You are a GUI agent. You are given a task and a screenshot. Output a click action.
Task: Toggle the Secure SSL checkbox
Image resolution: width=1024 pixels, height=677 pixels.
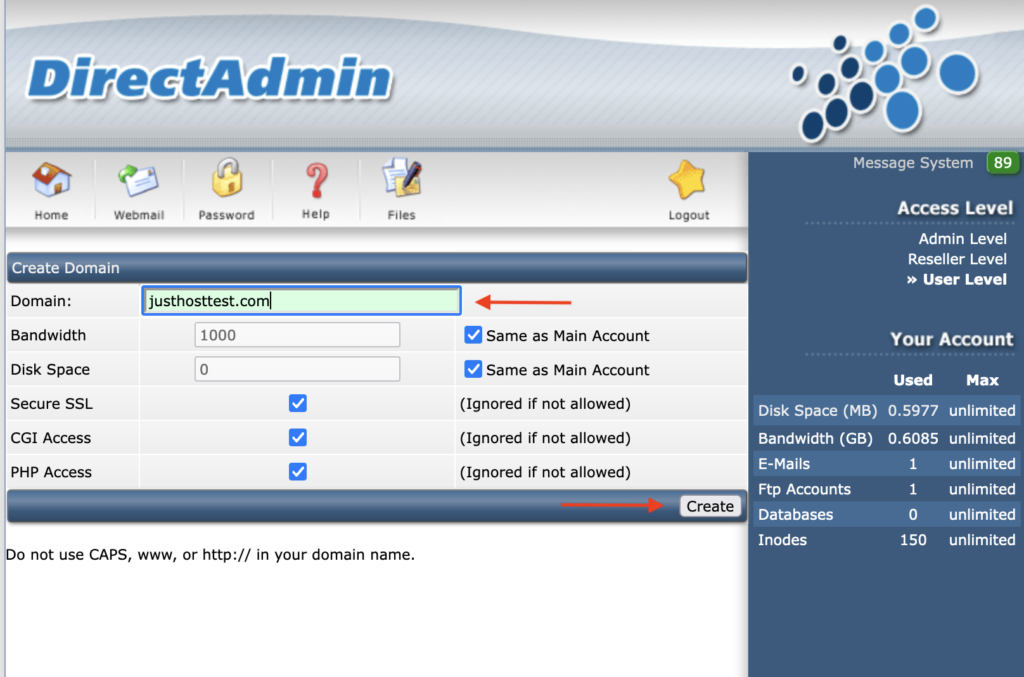(298, 403)
